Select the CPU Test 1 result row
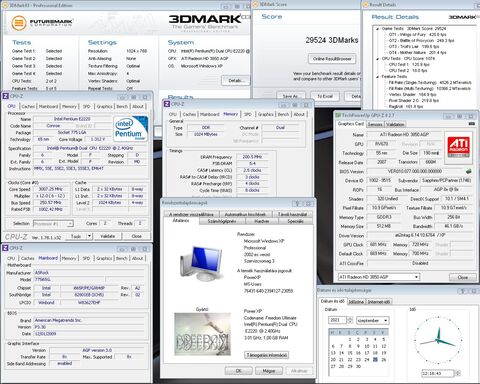The image size is (480, 384). pyautogui.click(x=409, y=65)
